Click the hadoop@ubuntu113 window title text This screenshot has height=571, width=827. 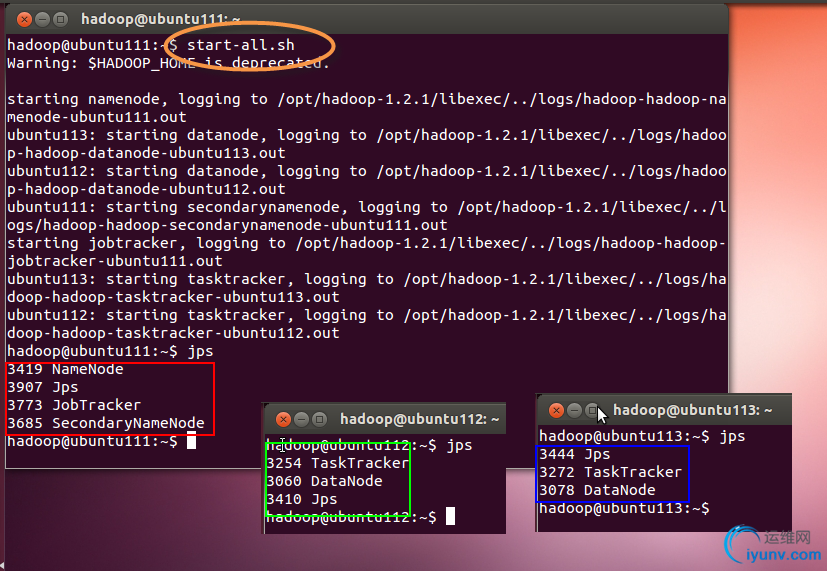(x=693, y=410)
